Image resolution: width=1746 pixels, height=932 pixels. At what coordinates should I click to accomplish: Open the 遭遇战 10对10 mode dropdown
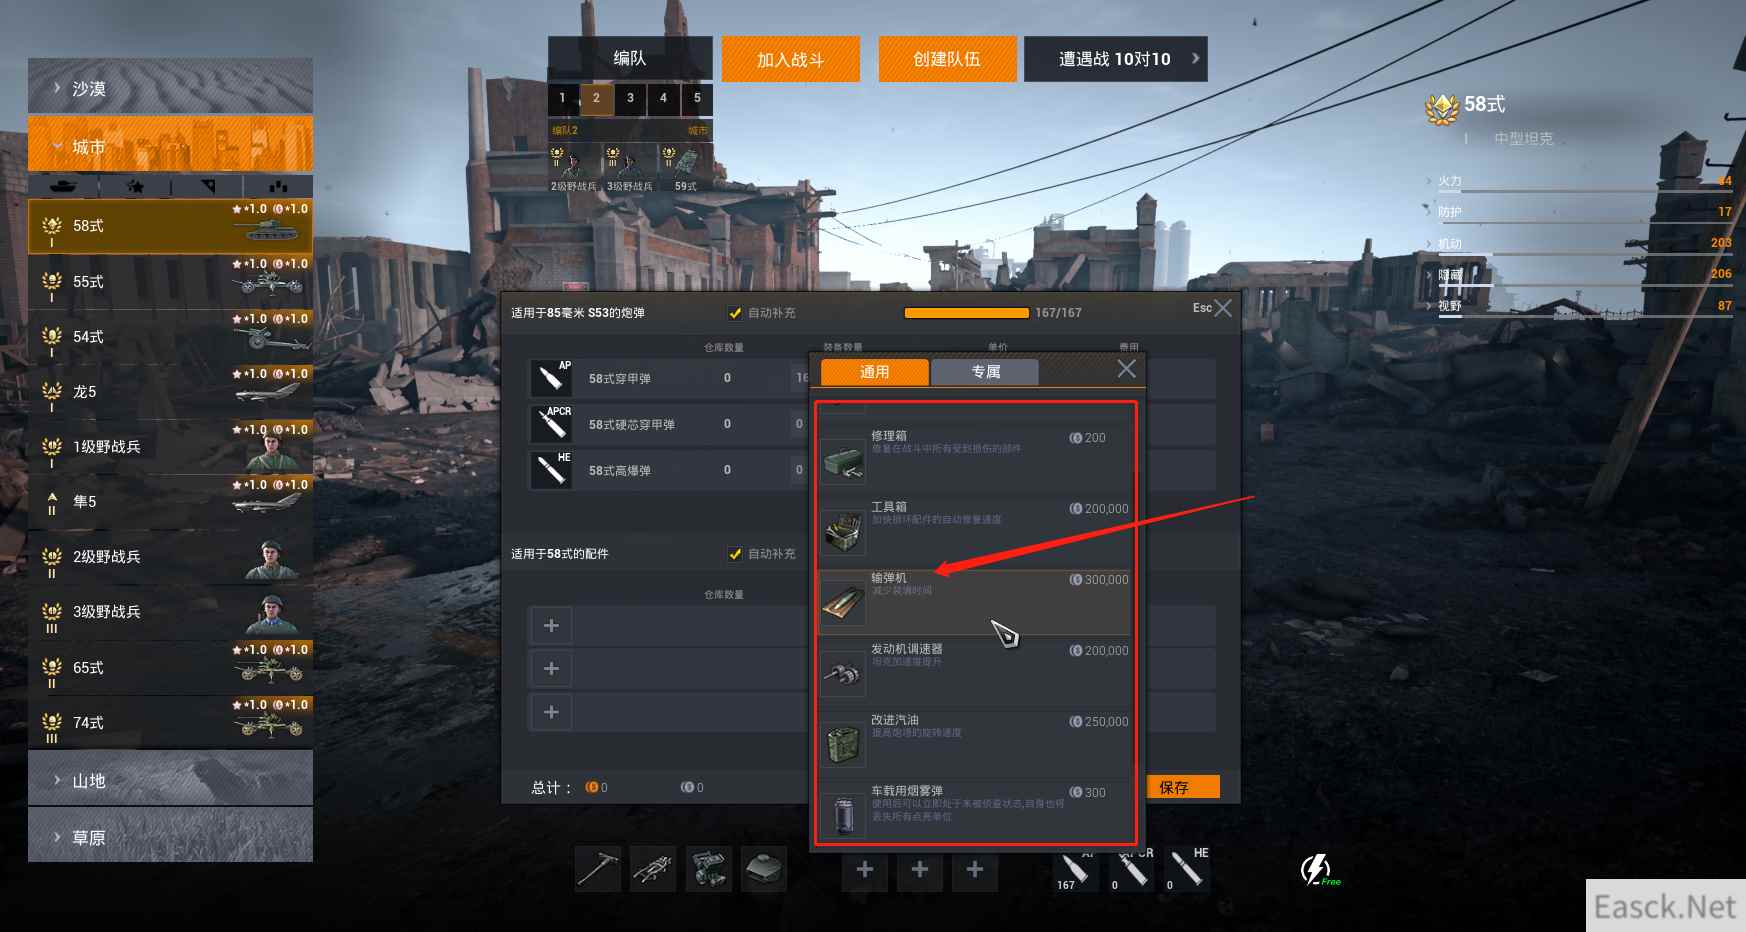point(1115,59)
